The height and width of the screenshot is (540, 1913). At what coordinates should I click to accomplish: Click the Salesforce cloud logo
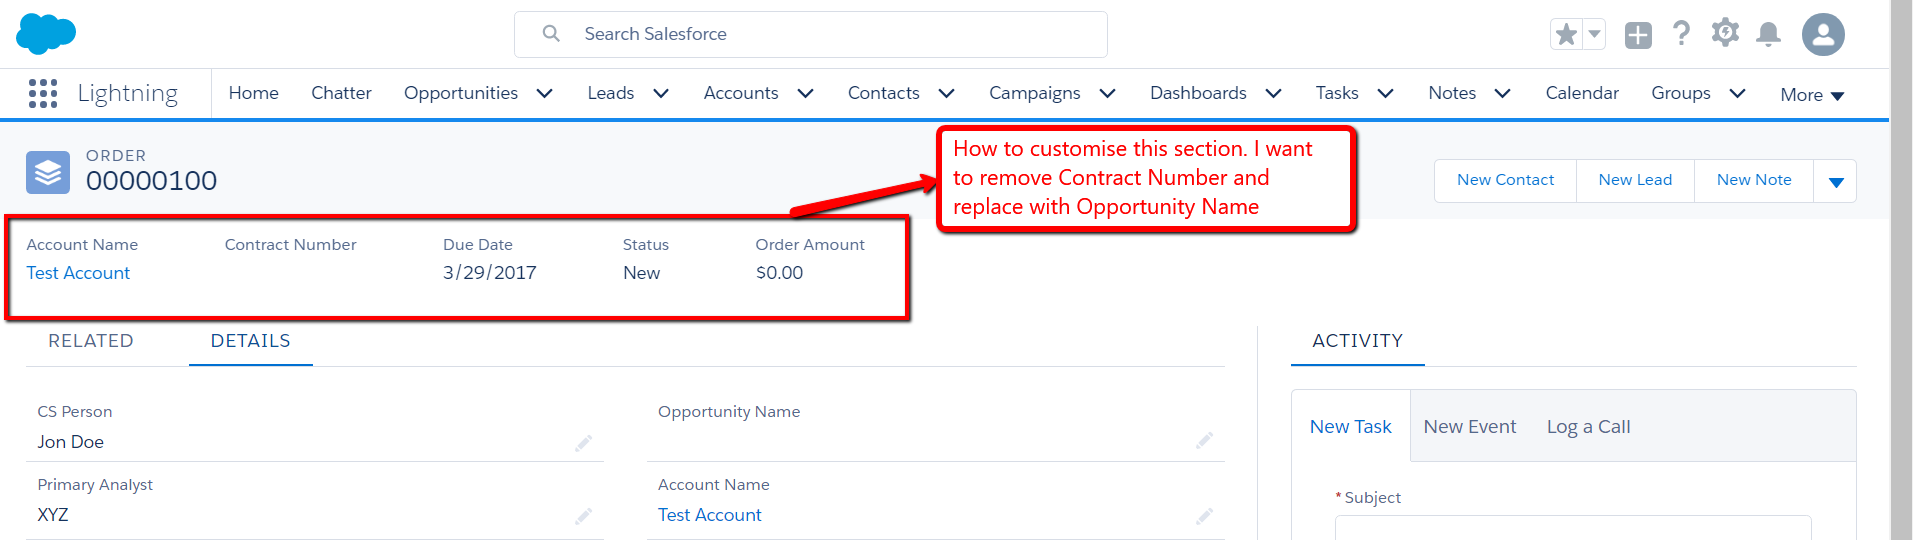click(46, 34)
